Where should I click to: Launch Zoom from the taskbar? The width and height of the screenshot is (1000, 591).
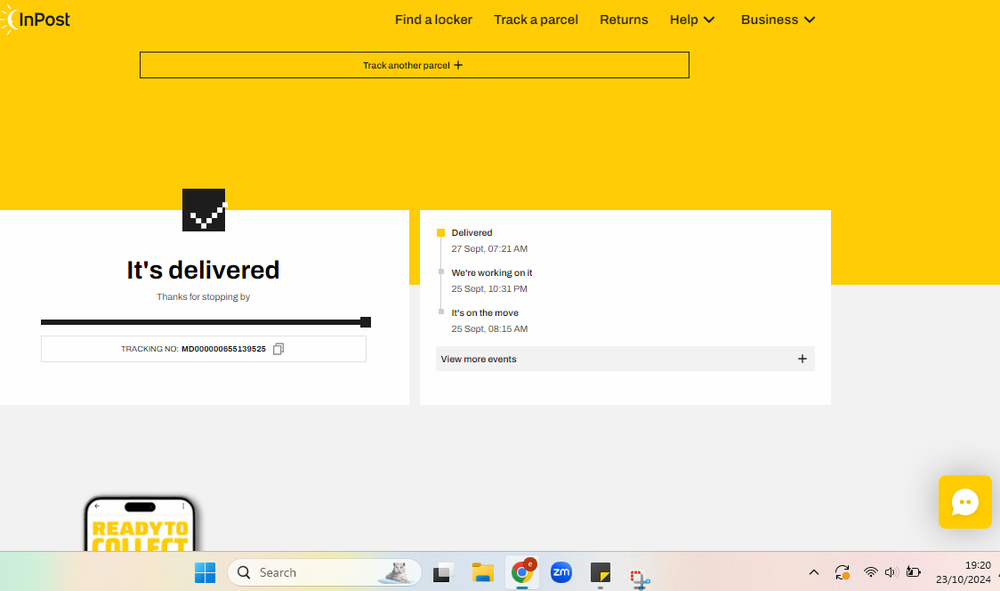tap(561, 572)
